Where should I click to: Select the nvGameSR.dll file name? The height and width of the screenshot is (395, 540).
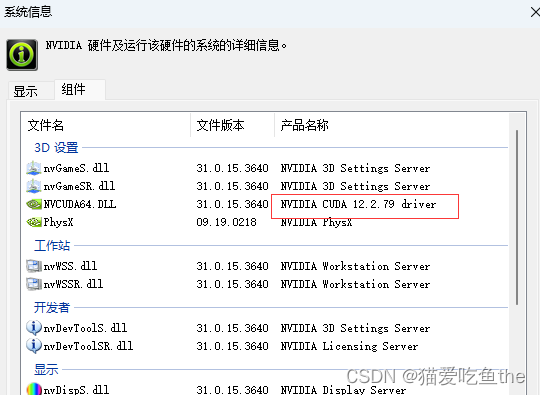79,186
